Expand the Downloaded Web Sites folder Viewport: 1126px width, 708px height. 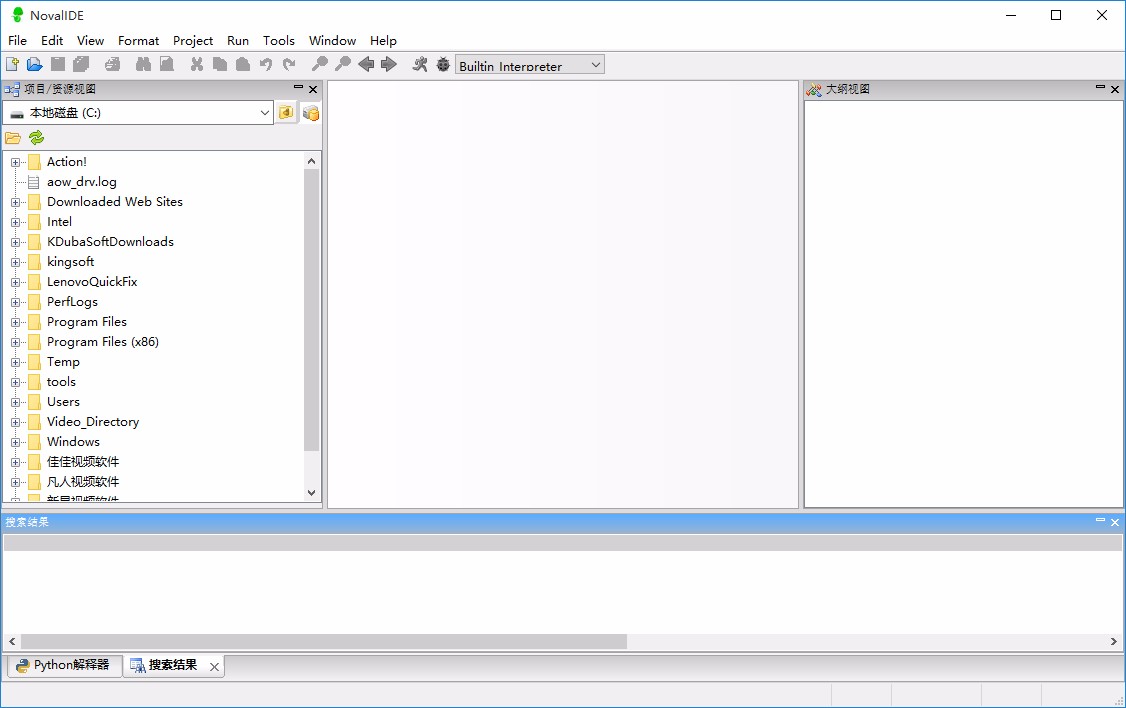15,202
